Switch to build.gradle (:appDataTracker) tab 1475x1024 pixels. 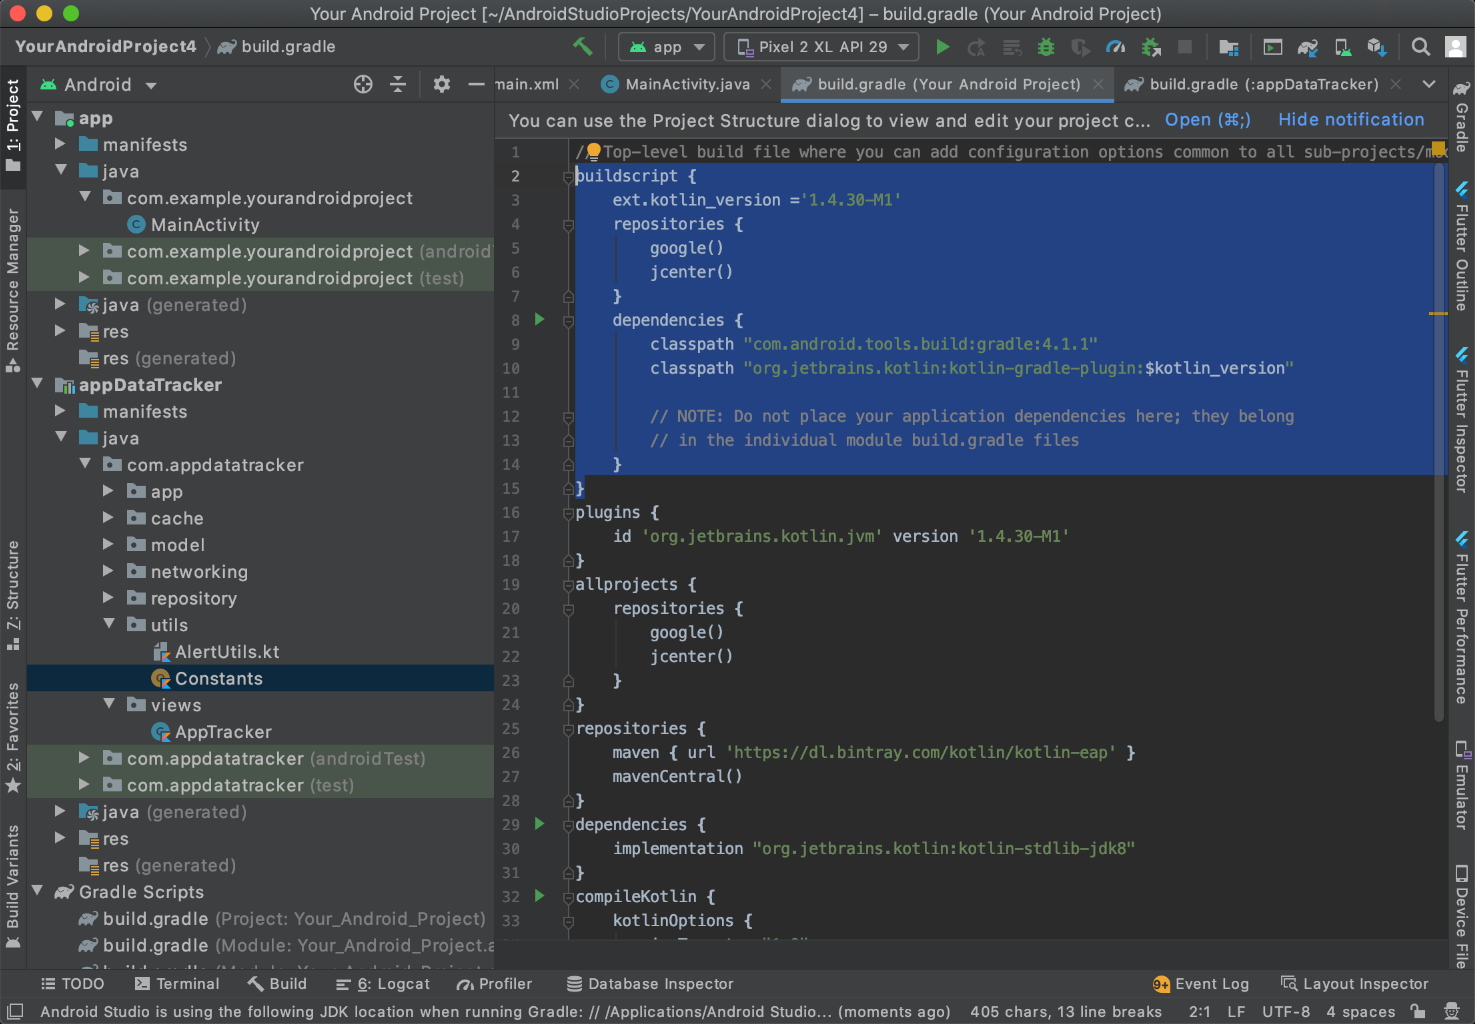pyautogui.click(x=1263, y=84)
